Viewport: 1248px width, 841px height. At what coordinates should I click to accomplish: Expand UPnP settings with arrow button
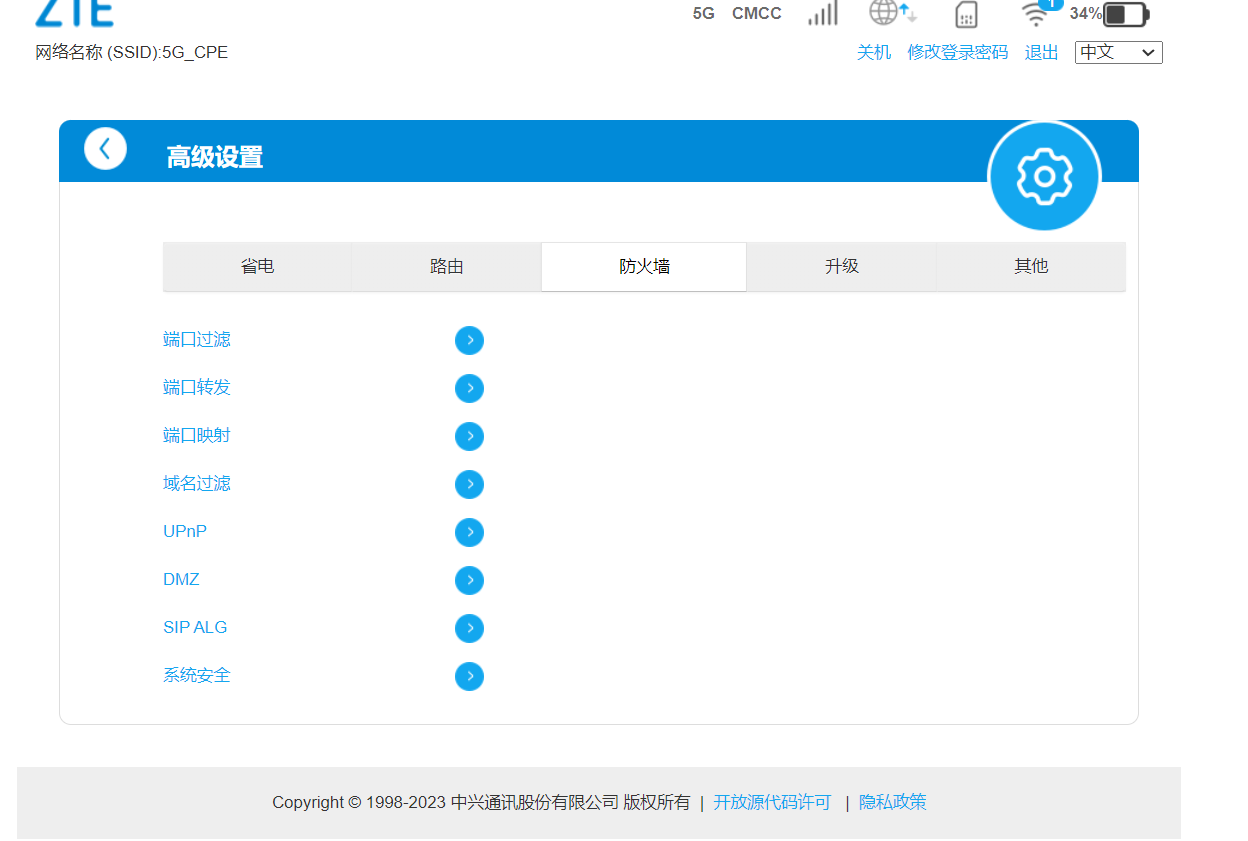pos(469,533)
